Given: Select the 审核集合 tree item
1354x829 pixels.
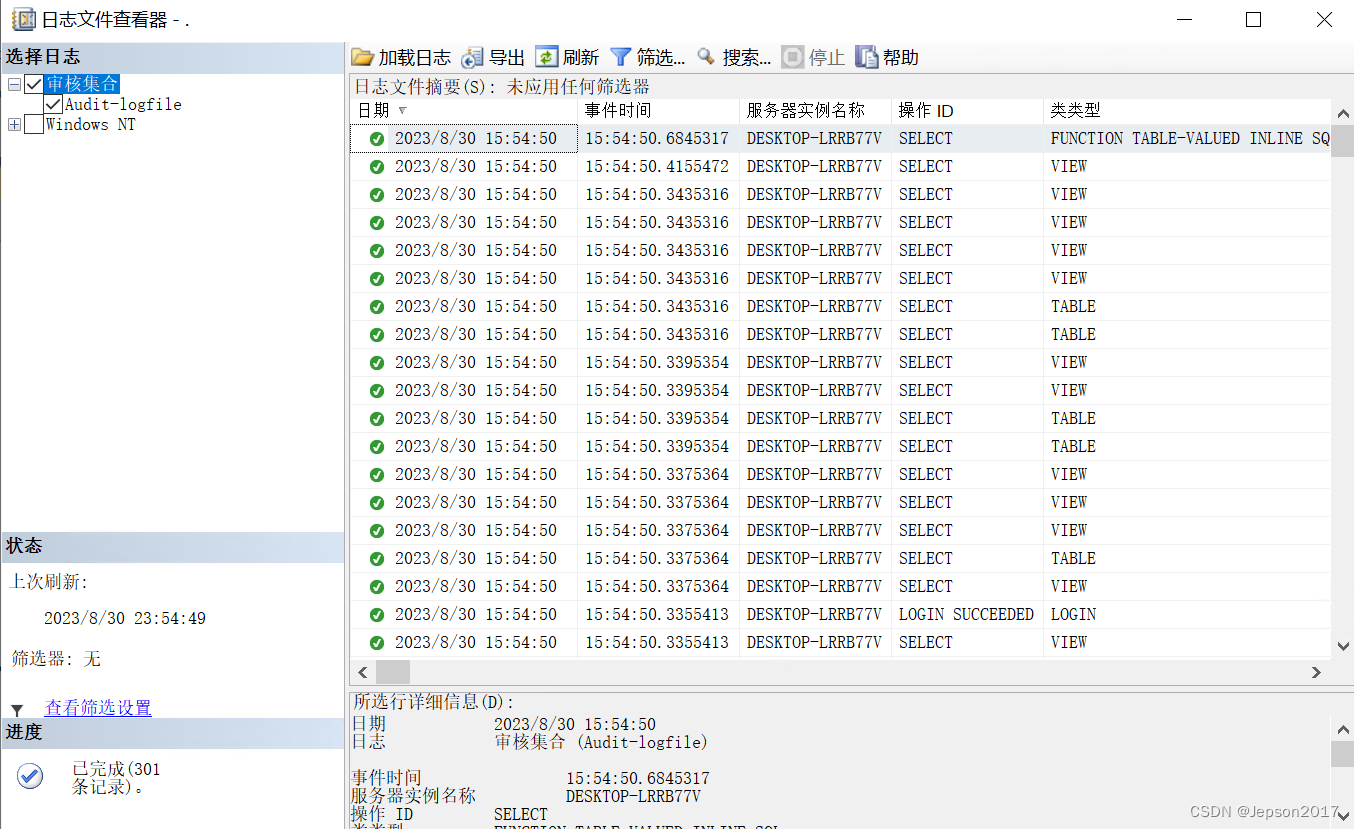Looking at the screenshot, I should (82, 85).
